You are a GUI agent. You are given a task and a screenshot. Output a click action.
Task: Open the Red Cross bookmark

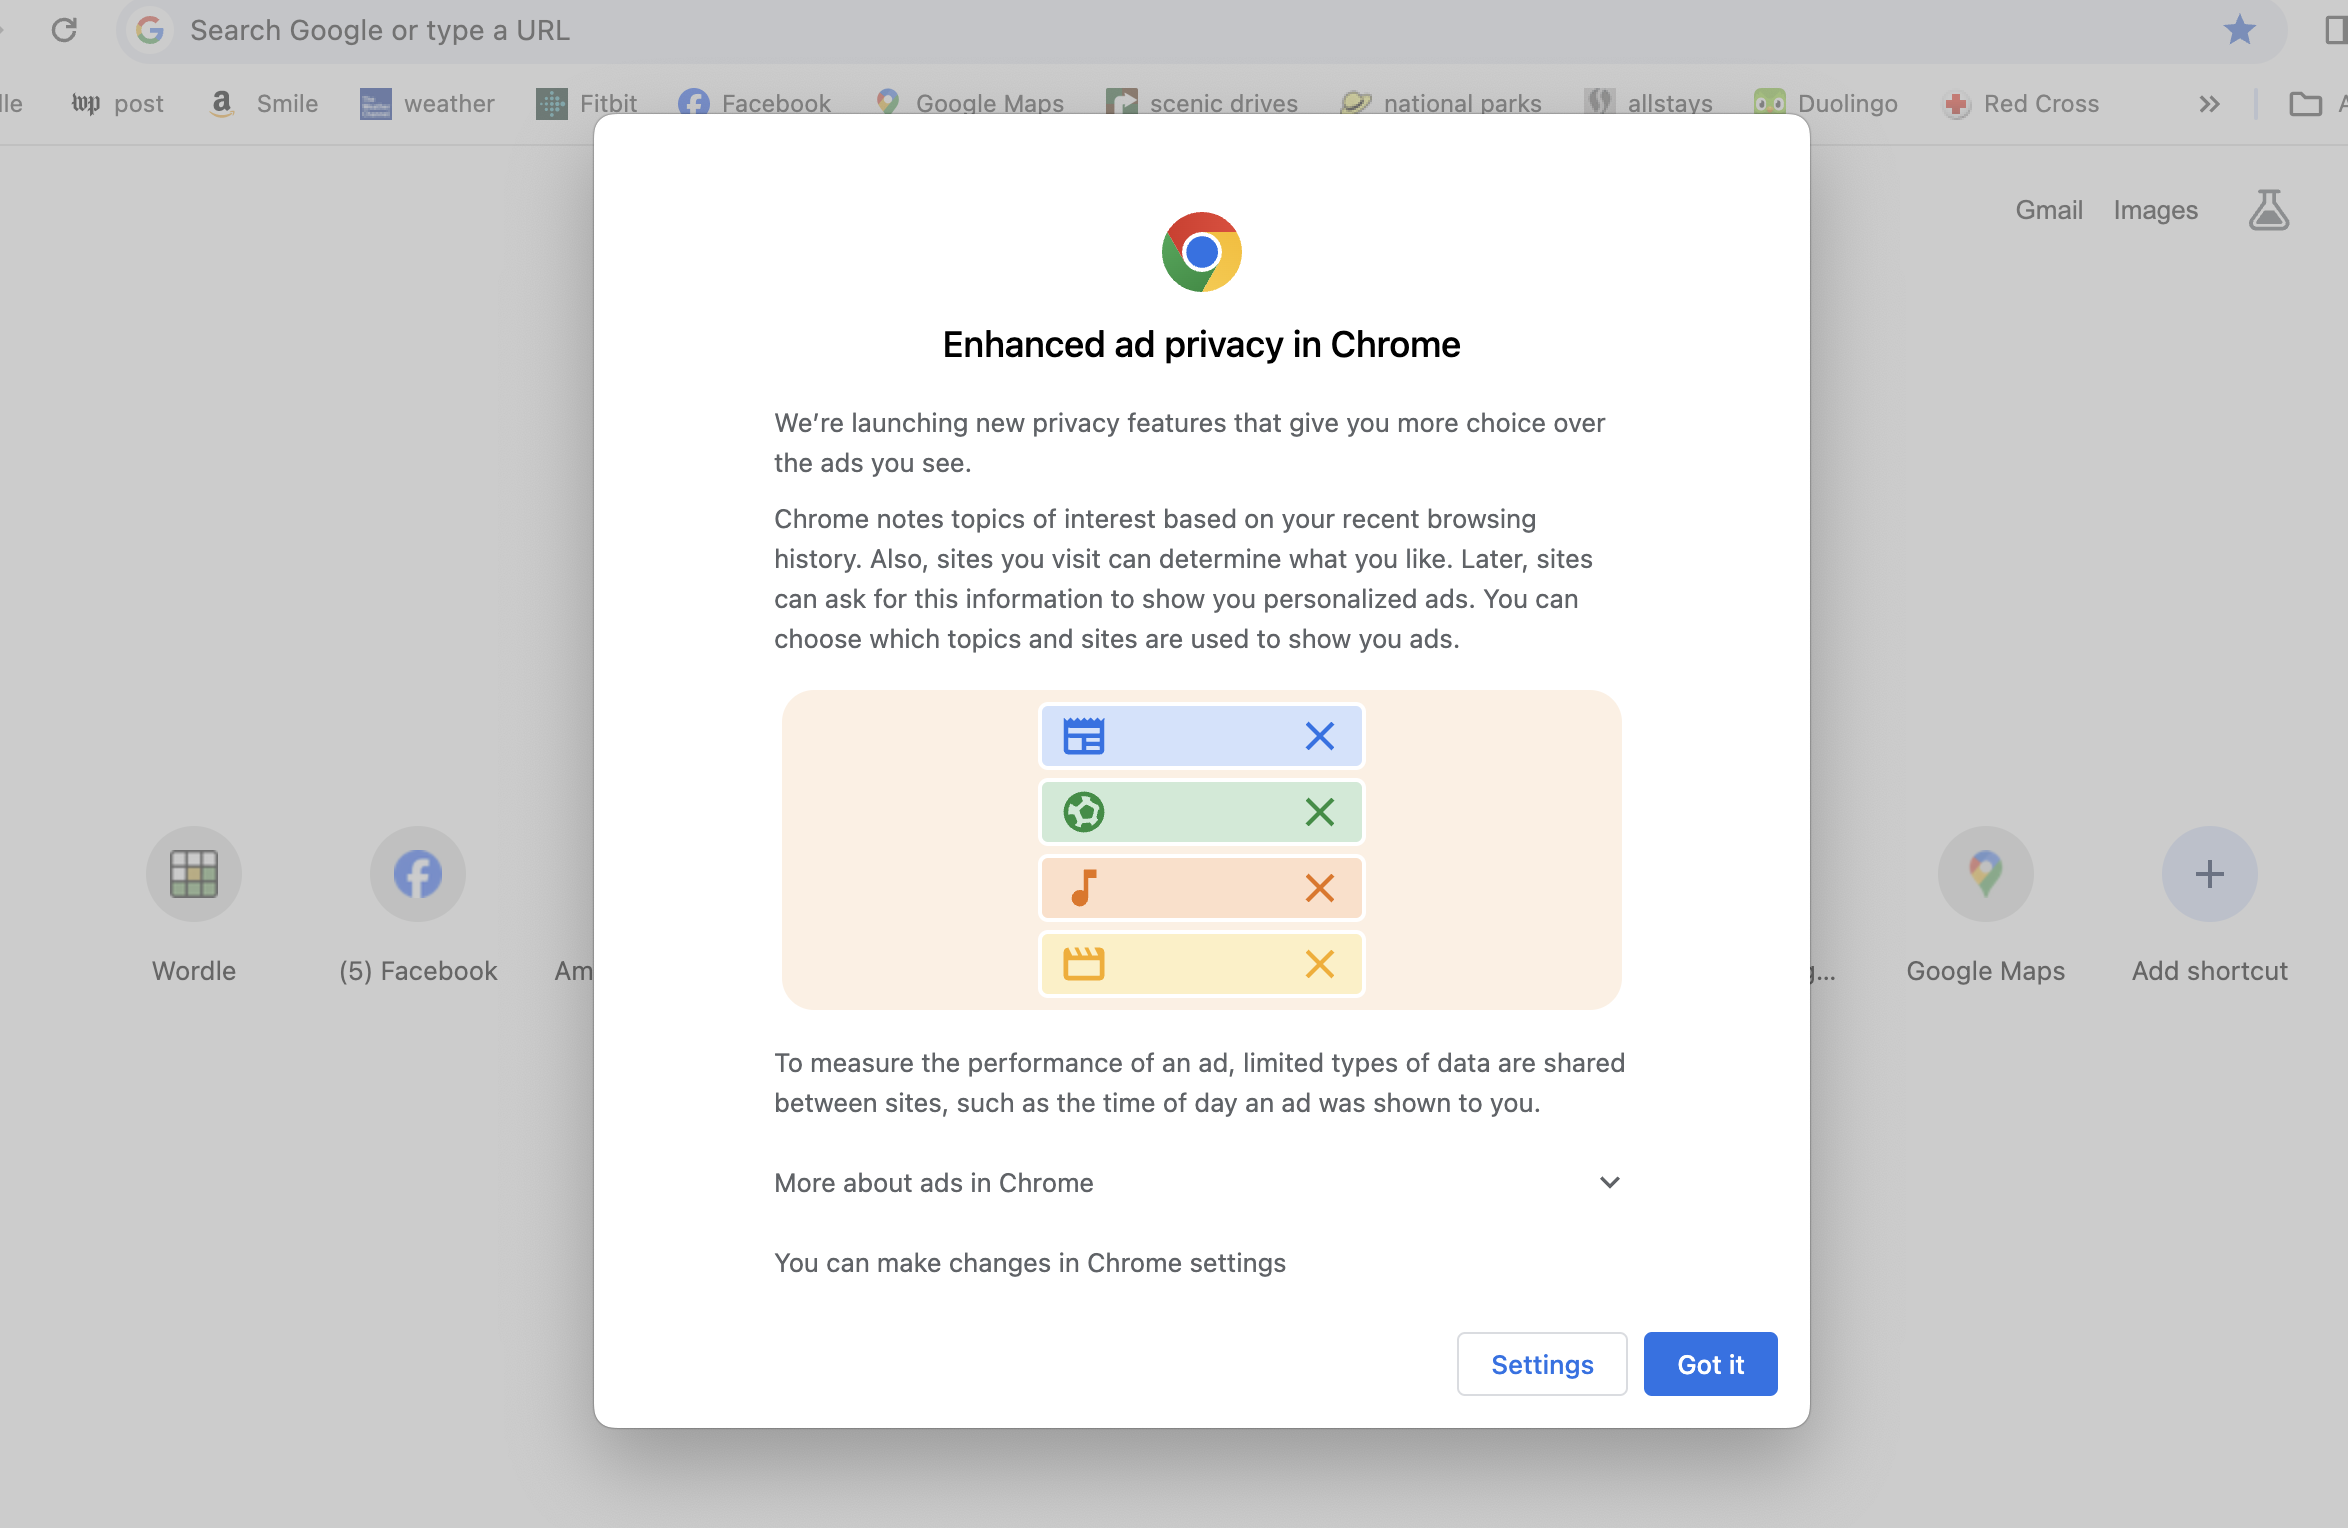2021,103
